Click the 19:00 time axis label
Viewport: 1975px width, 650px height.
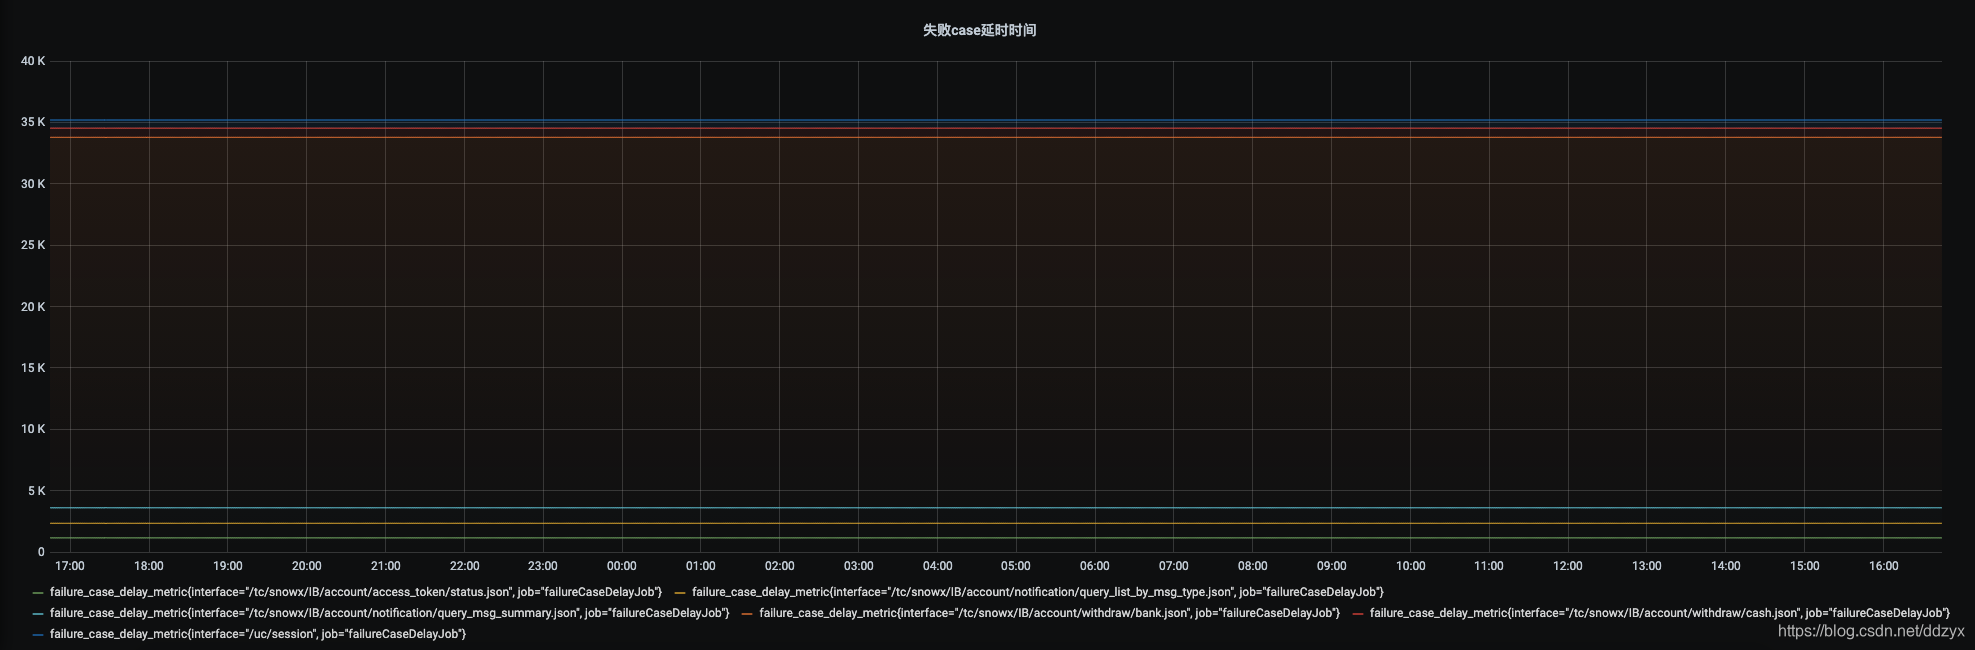(x=227, y=566)
